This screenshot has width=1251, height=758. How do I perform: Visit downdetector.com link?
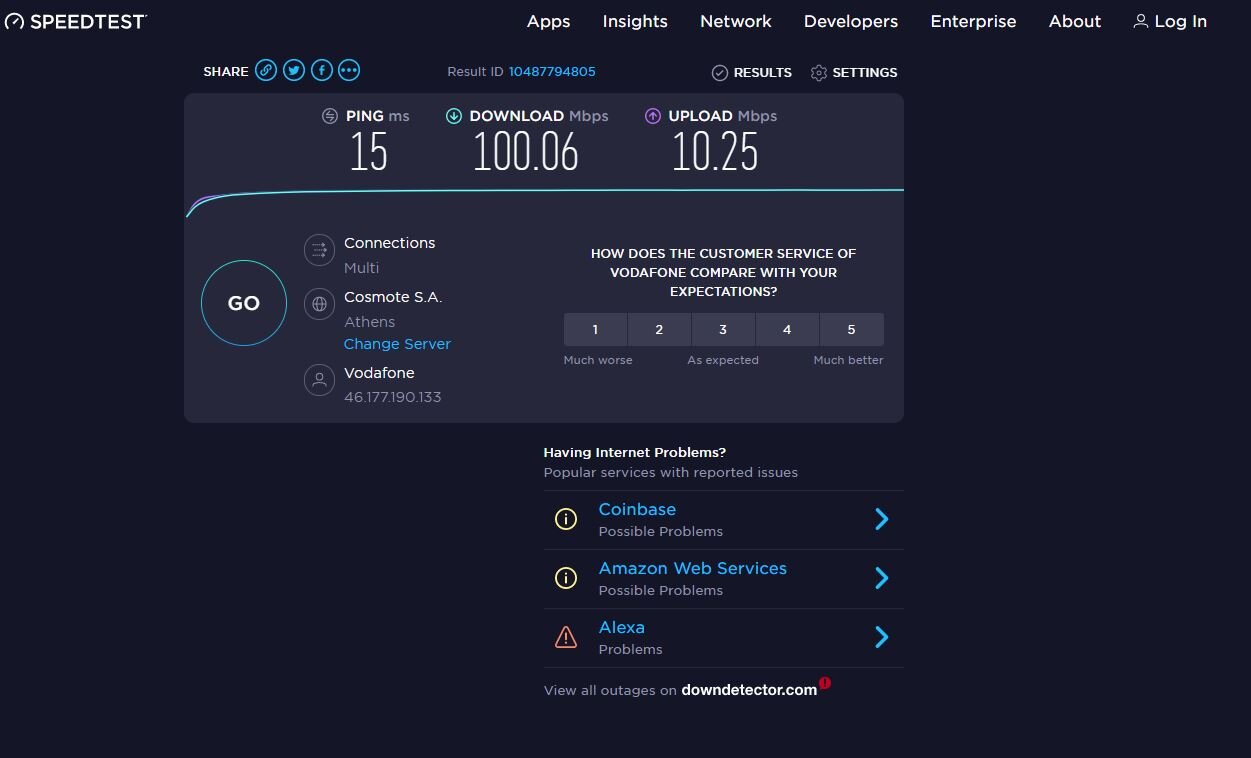tap(749, 690)
